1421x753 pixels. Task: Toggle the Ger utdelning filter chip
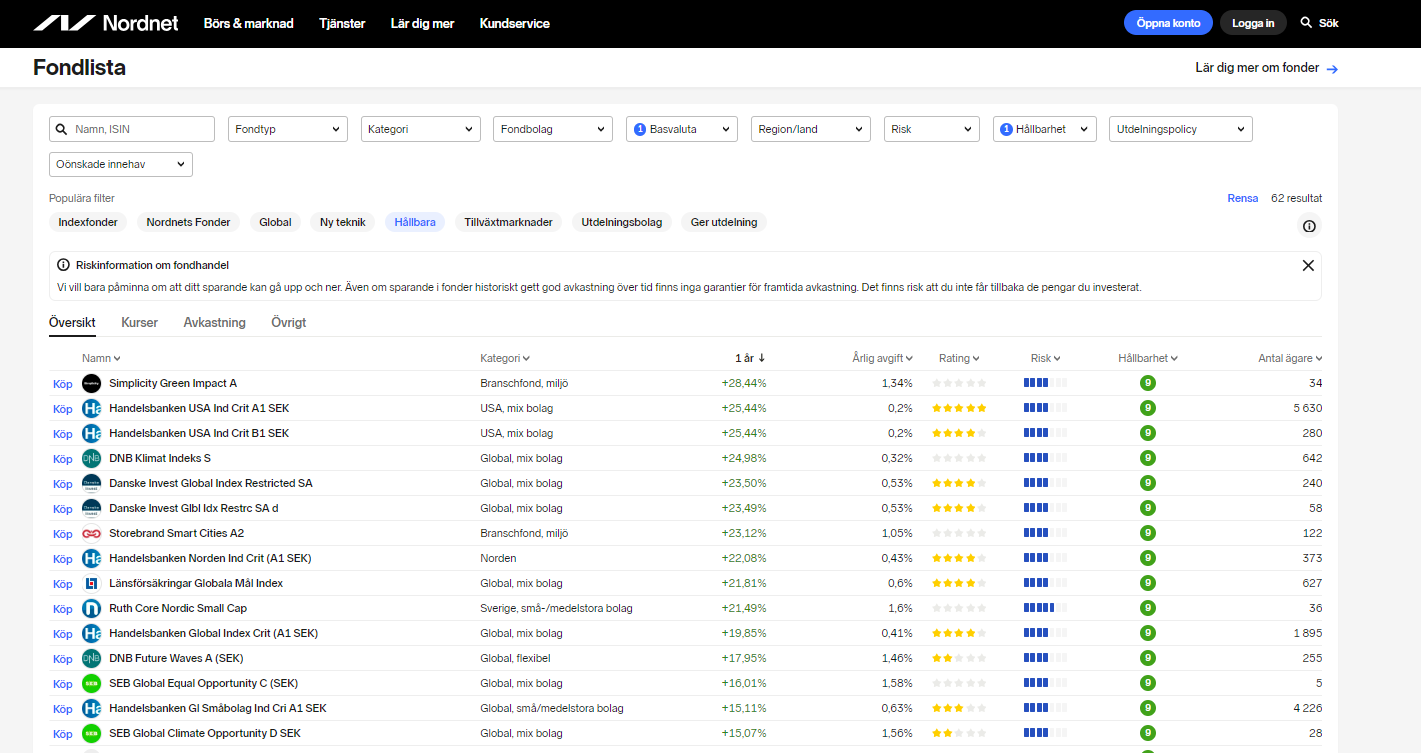tap(723, 222)
